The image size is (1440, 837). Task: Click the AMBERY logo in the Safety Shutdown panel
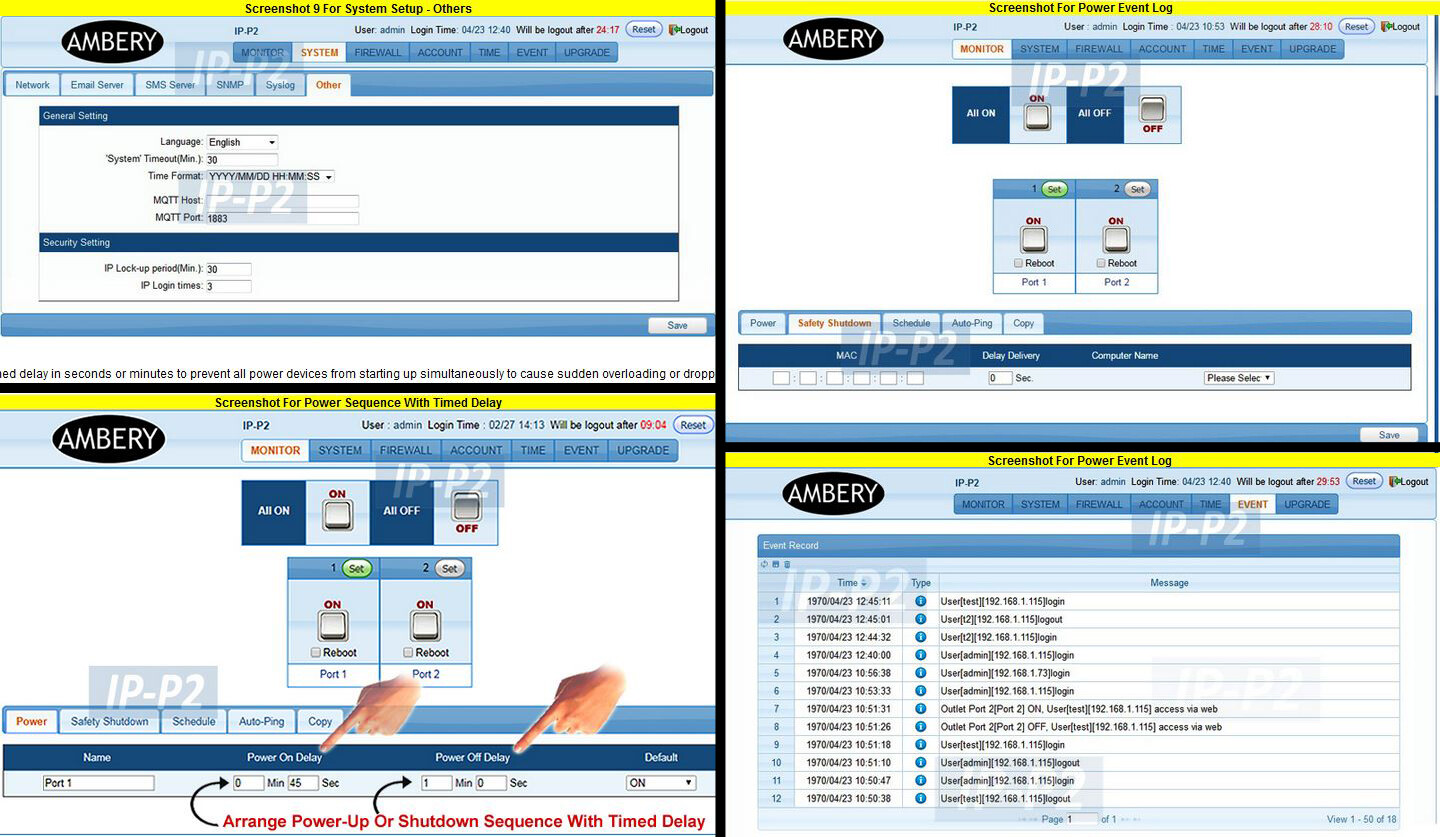tap(832, 39)
